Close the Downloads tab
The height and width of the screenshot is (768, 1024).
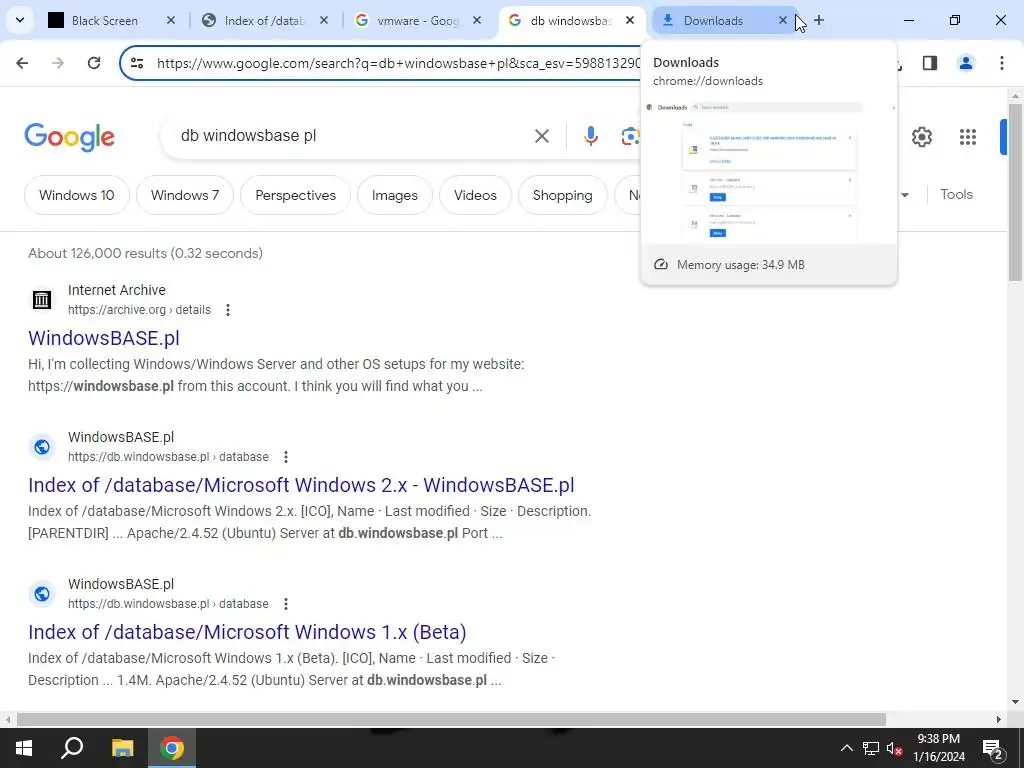point(782,20)
